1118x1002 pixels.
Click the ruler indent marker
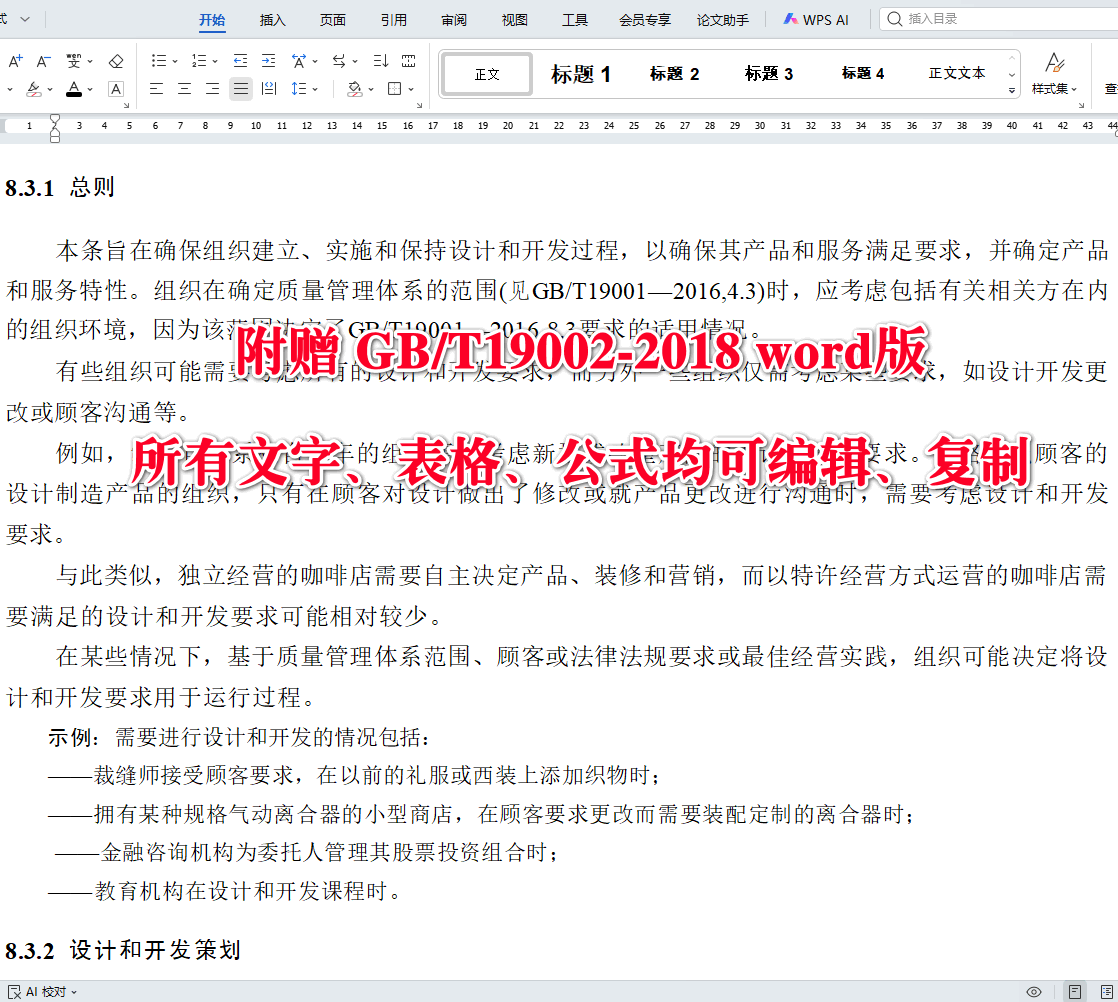pos(55,128)
